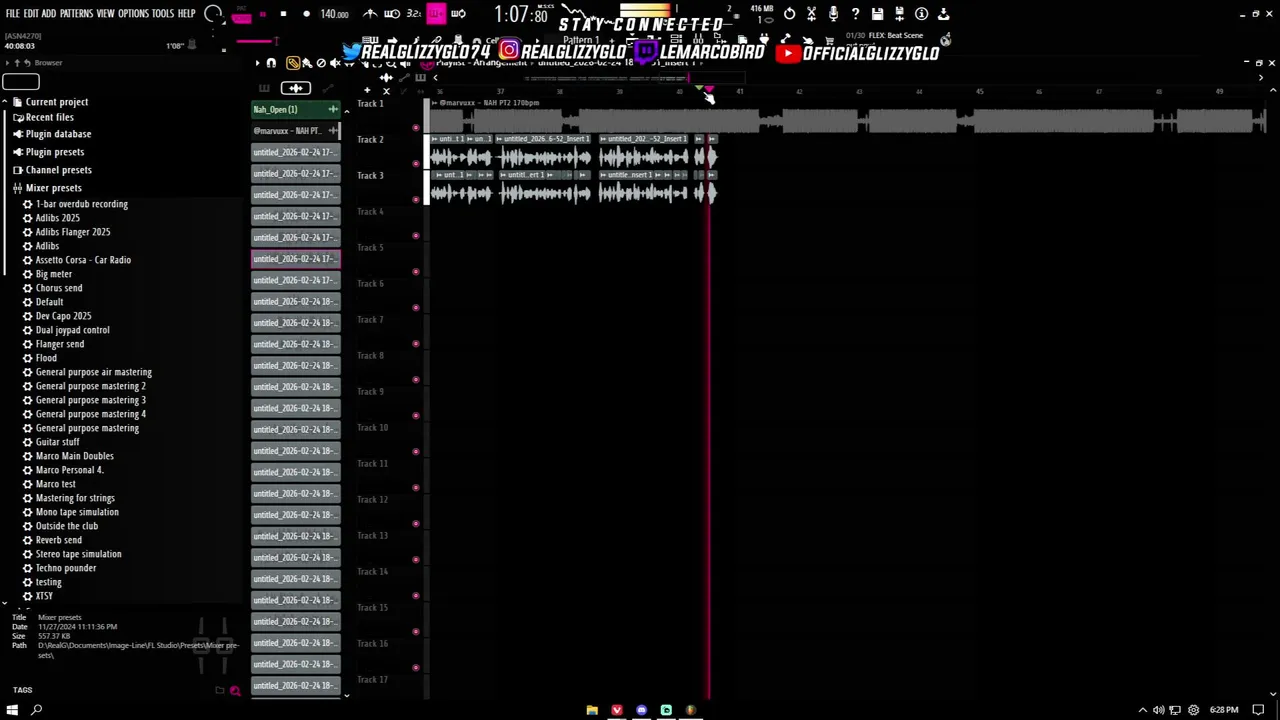Select the Nah_Open (1) clip in picker
The height and width of the screenshot is (720, 1280).
pos(295,109)
